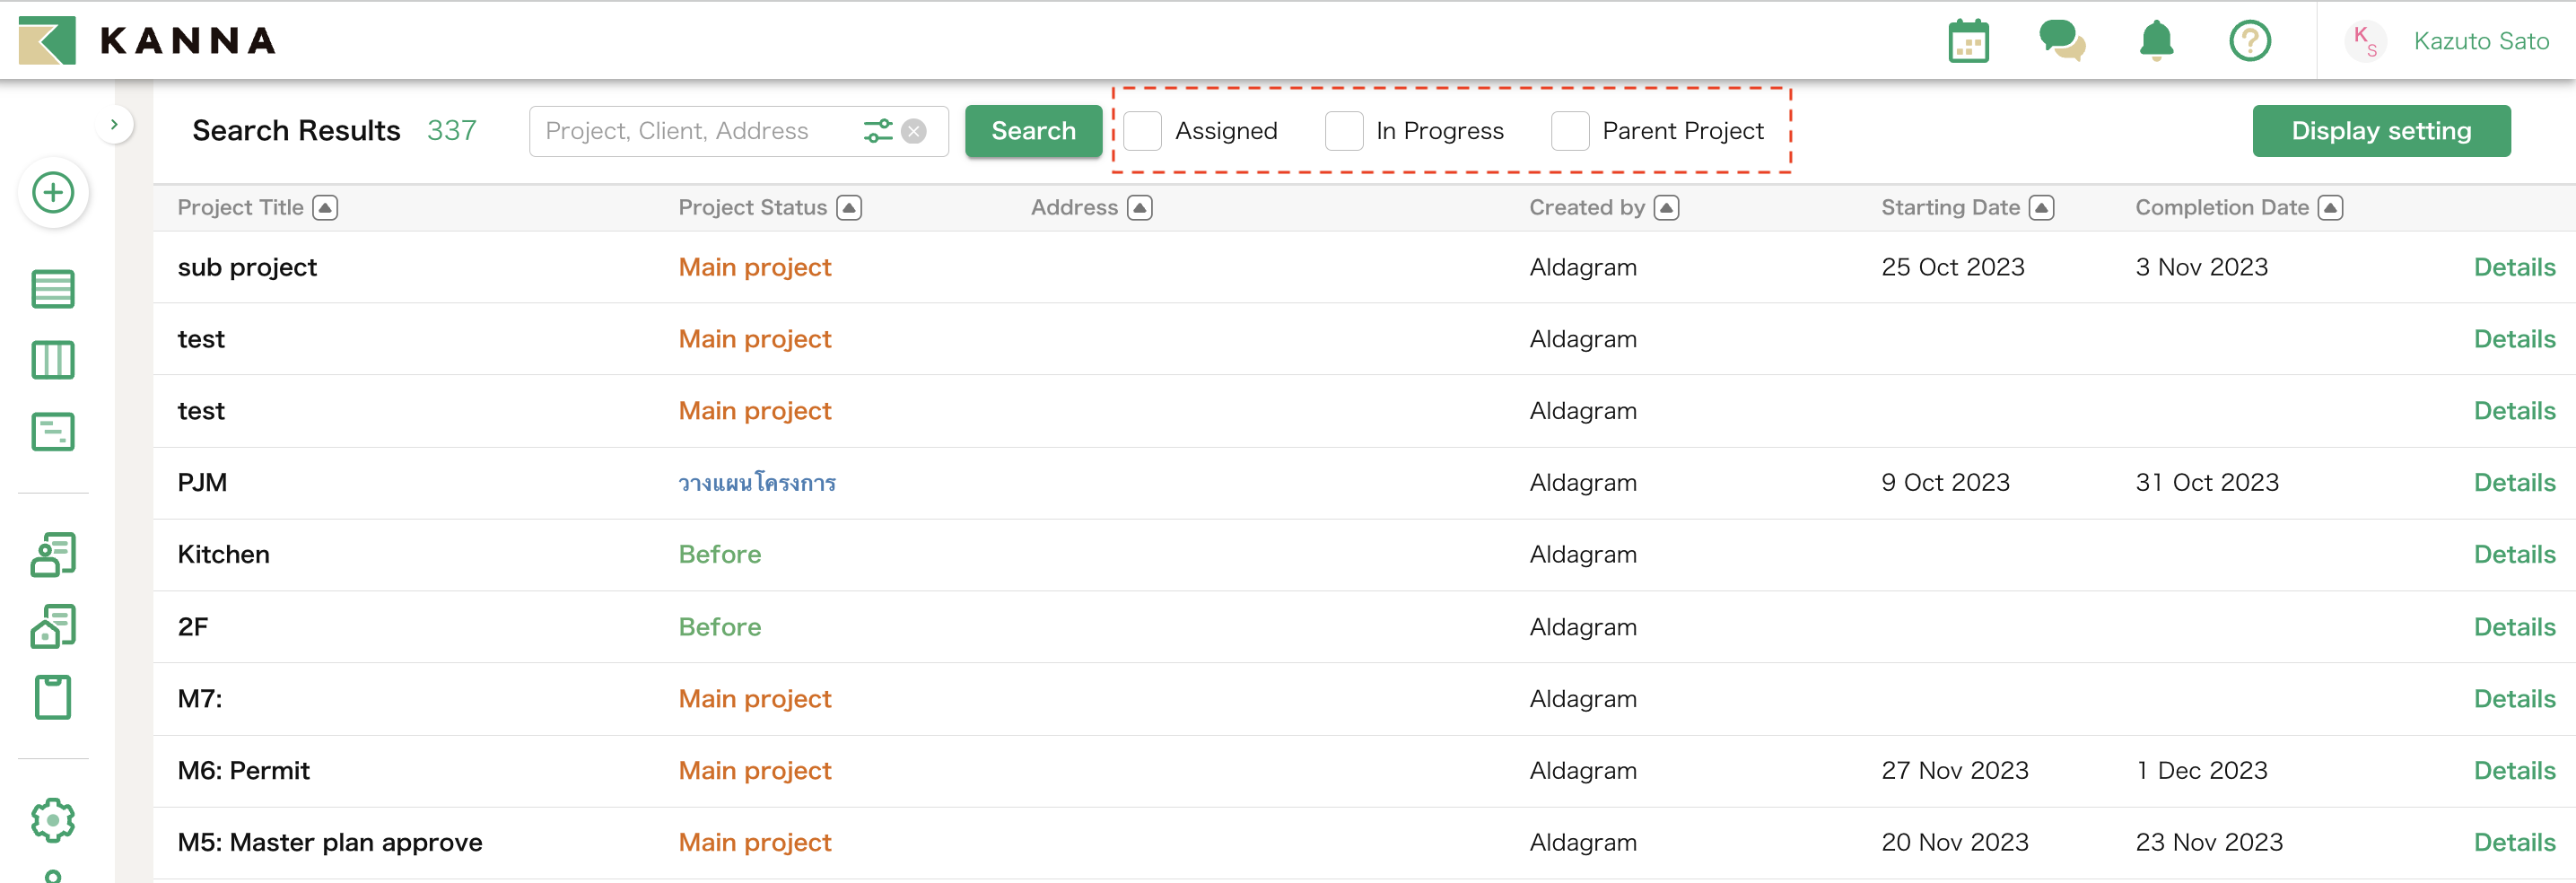The image size is (2576, 883).
Task: Open Details for the Kitchen project
Action: [2515, 554]
